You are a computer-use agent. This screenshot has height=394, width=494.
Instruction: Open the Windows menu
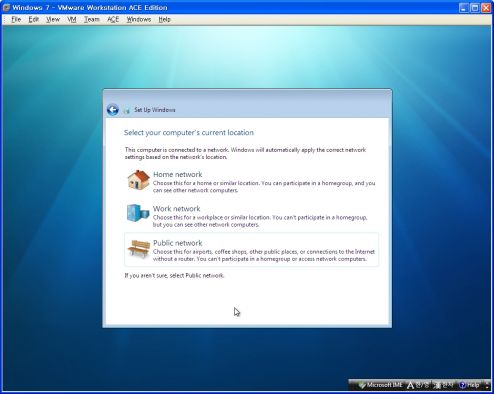click(139, 19)
